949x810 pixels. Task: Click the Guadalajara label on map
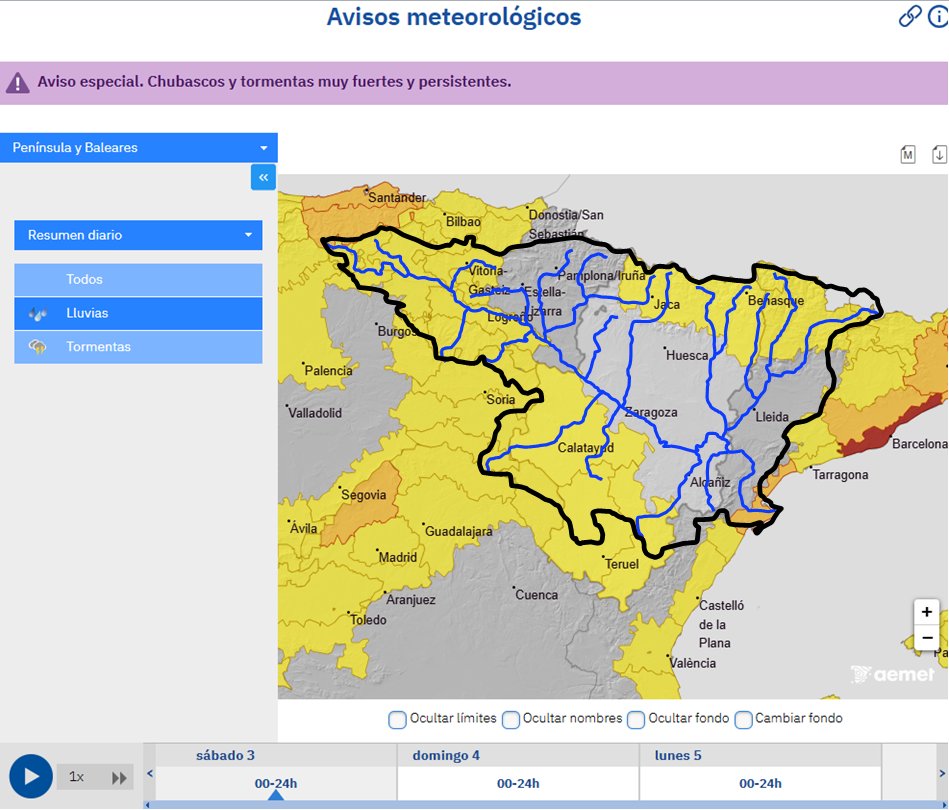(459, 532)
